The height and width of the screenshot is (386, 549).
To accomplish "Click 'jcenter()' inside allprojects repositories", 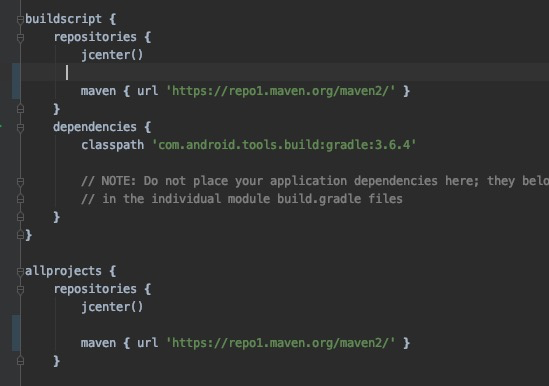I will pos(112,307).
